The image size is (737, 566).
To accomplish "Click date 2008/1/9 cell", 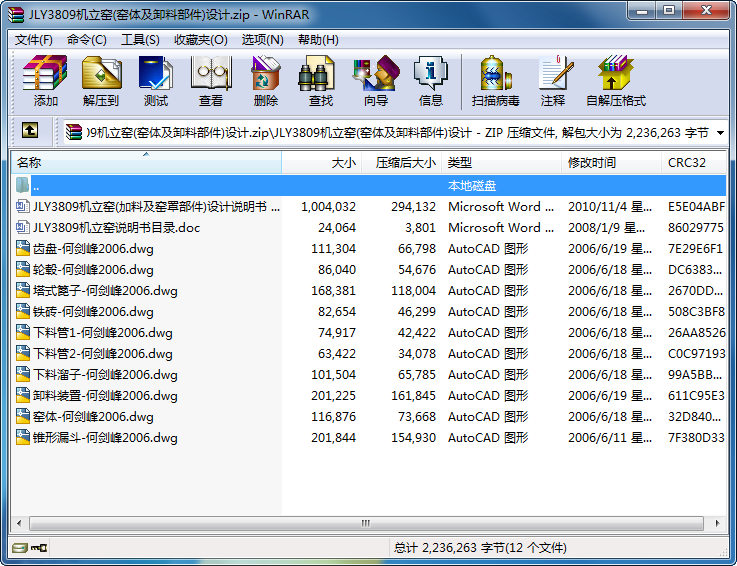I will click(606, 228).
